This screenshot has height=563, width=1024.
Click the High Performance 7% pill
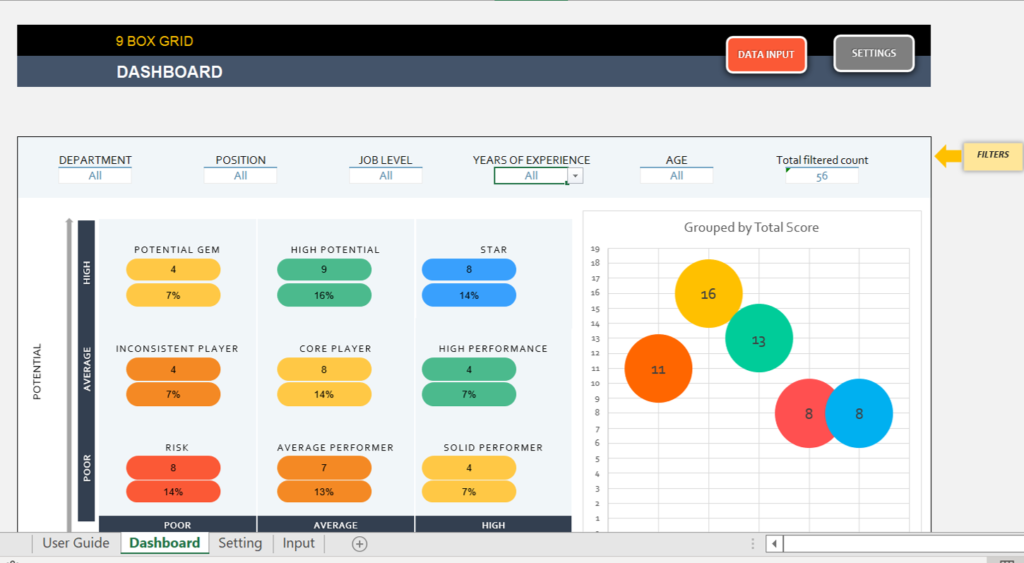tap(469, 394)
